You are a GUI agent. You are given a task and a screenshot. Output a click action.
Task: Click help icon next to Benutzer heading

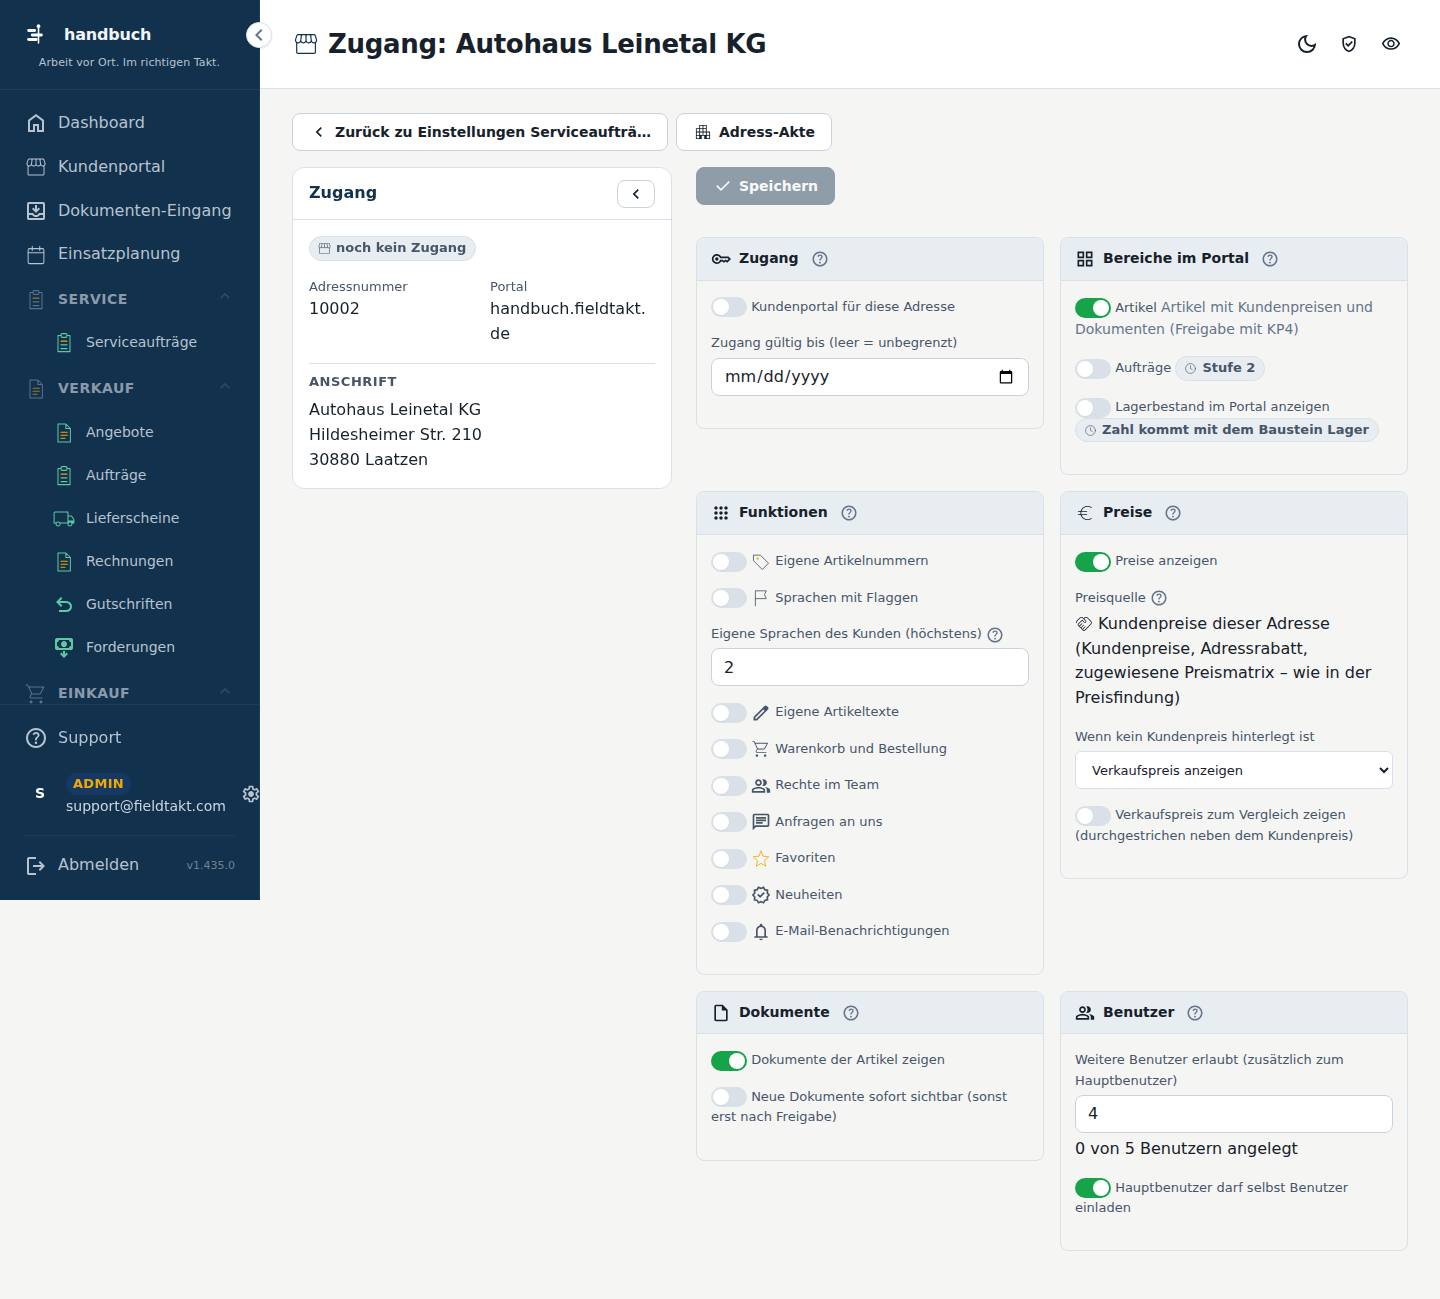point(1195,1013)
